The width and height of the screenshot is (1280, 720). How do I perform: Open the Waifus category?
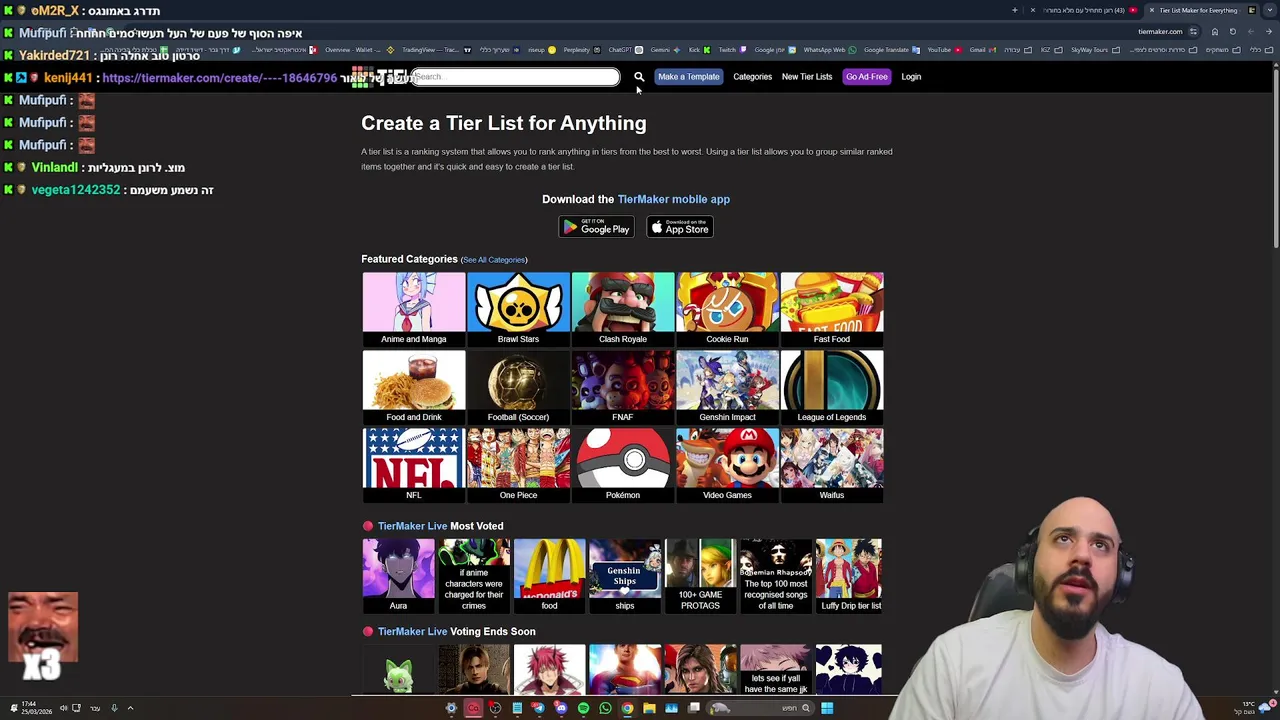(x=832, y=465)
